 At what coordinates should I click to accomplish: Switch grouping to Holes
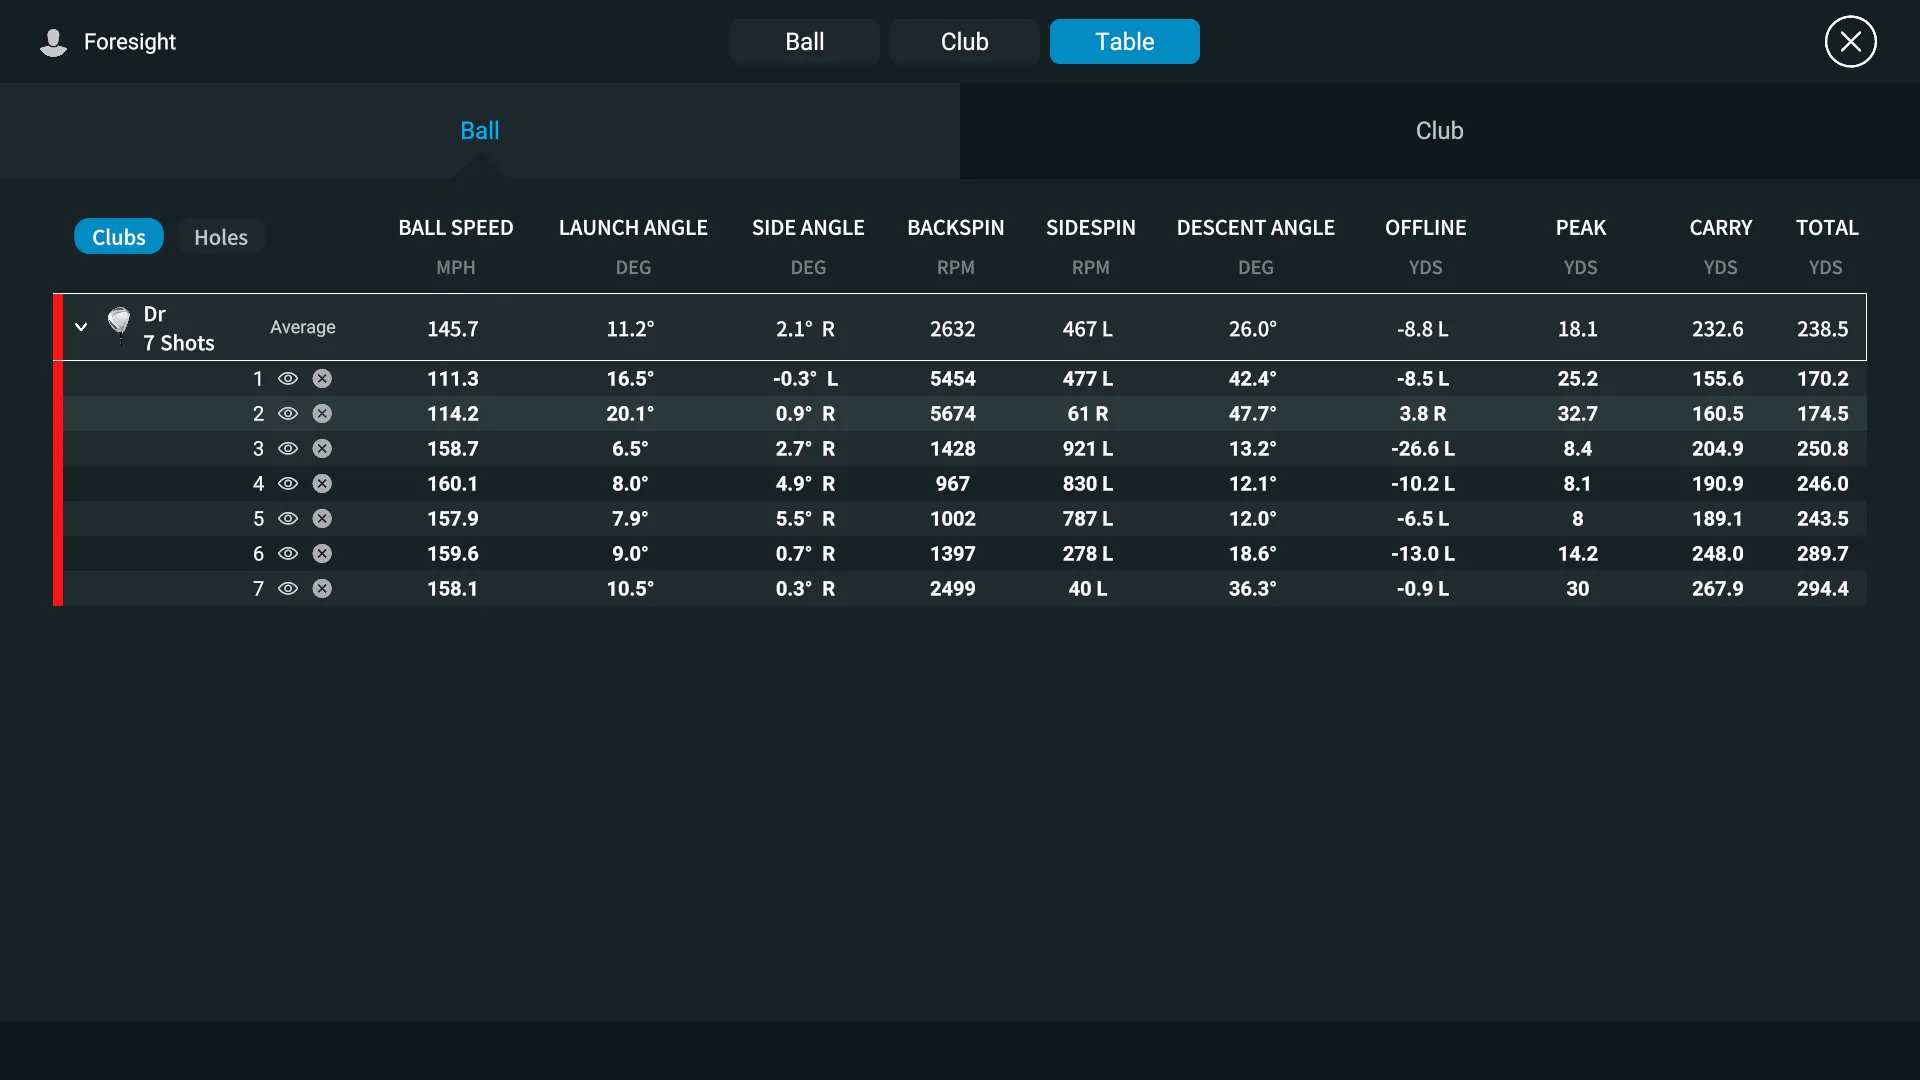coord(220,237)
